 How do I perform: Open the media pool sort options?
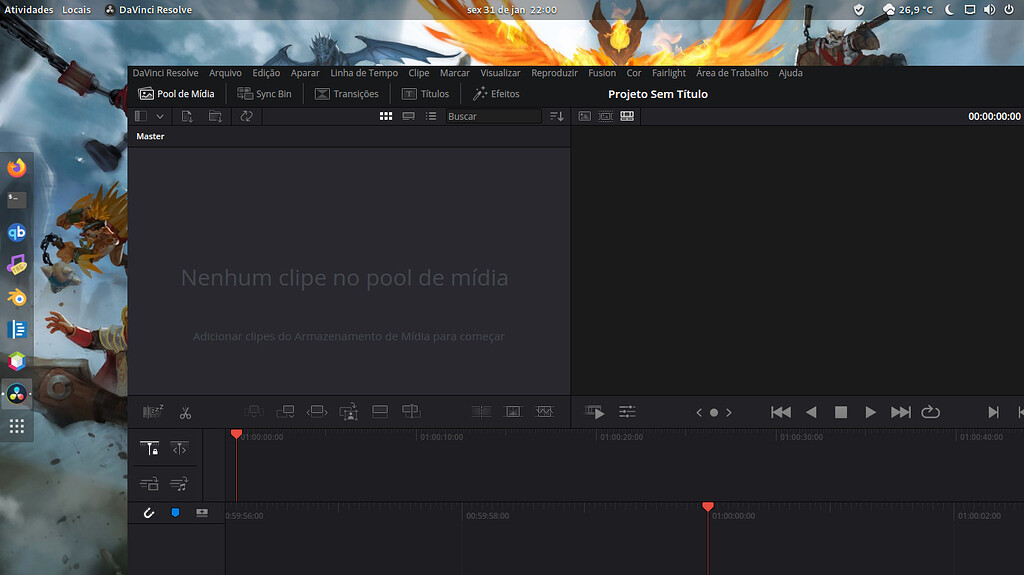coord(556,116)
